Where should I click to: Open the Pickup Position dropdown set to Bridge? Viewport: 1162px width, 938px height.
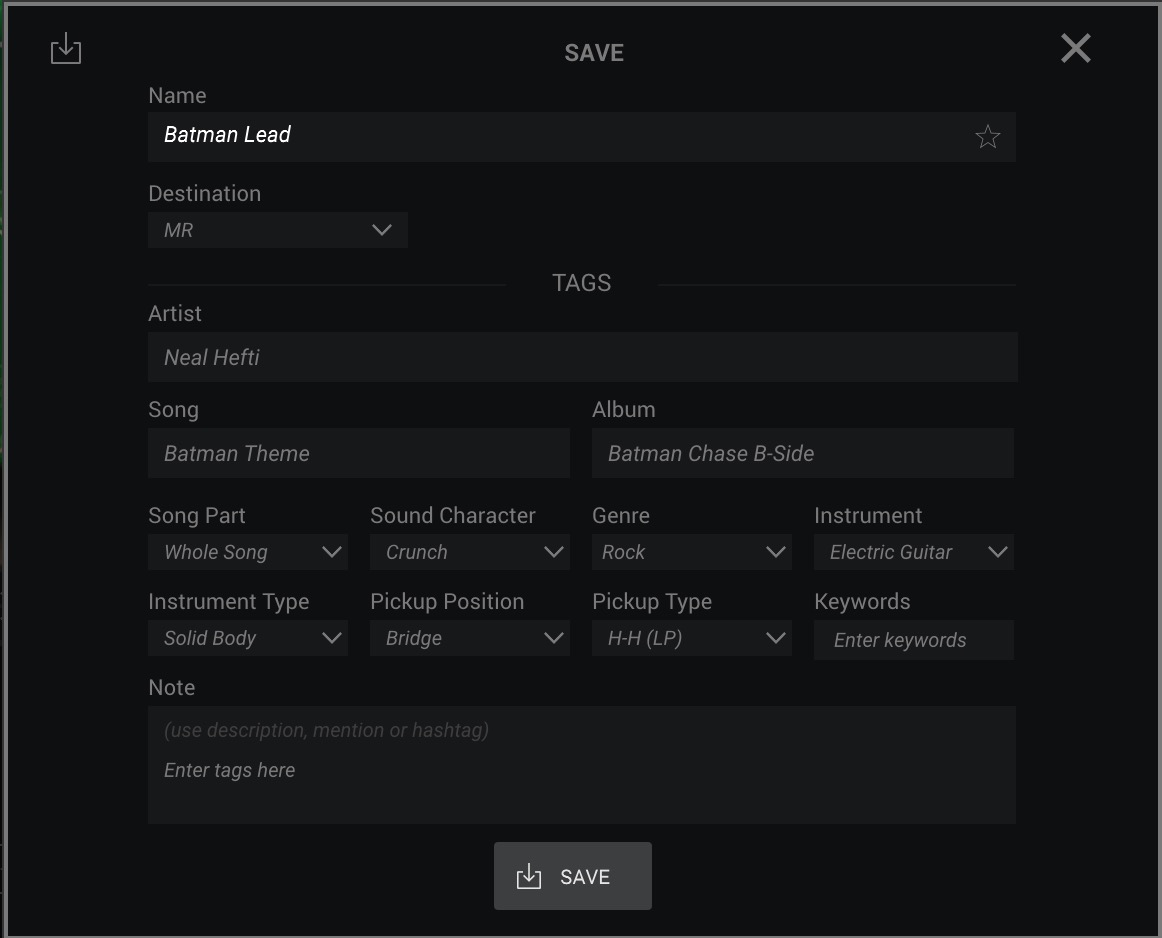coord(470,638)
